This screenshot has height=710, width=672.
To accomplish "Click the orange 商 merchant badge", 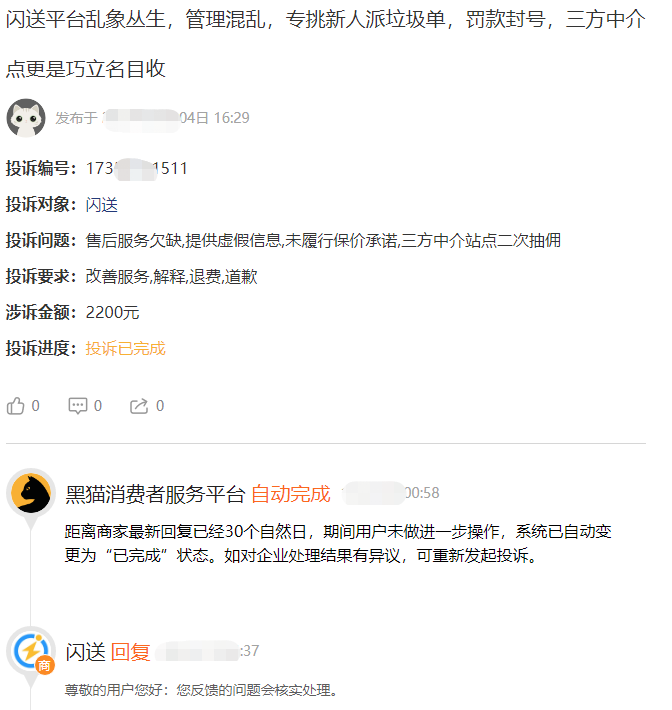I will point(45,665).
